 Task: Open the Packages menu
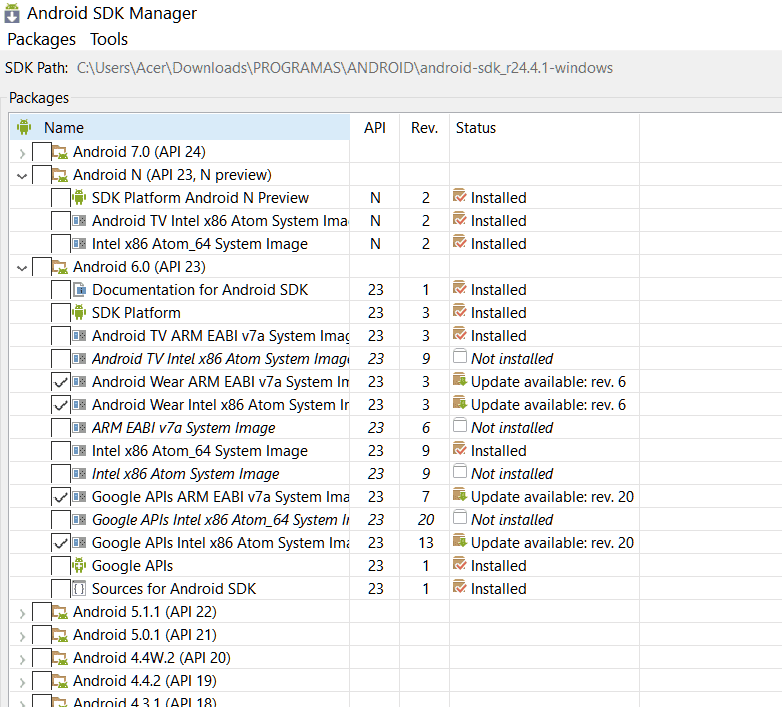(x=41, y=39)
